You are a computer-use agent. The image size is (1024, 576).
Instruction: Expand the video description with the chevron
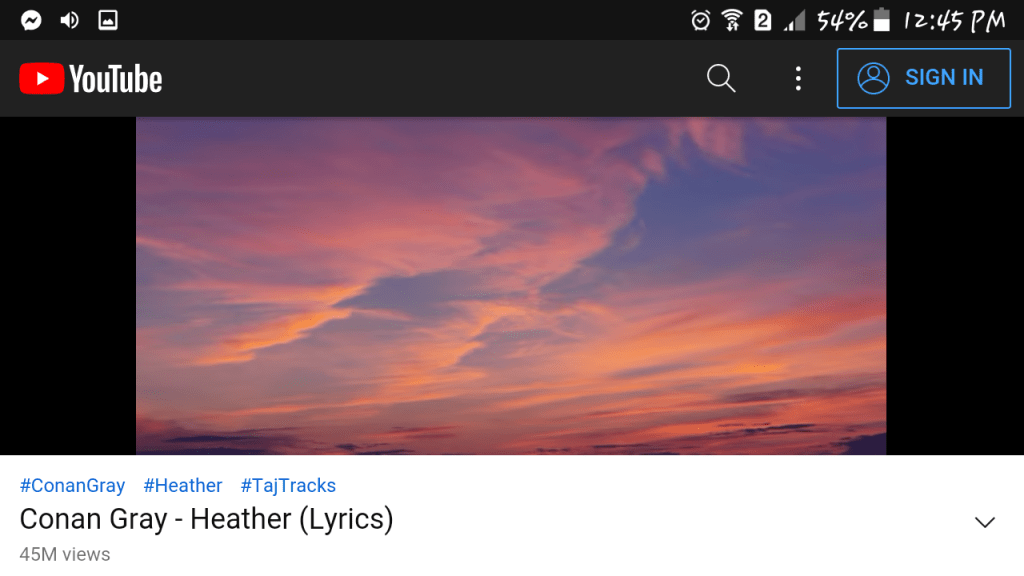coord(985,522)
